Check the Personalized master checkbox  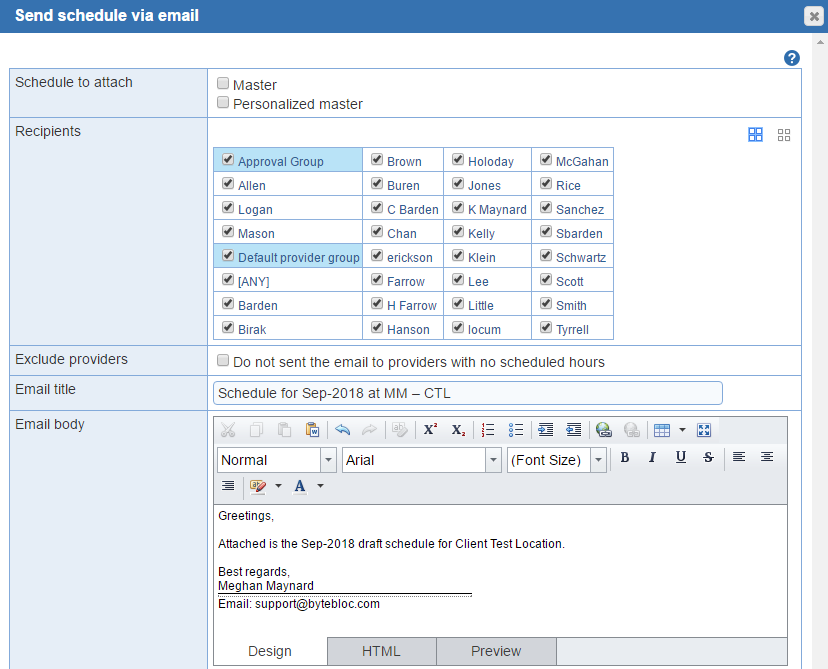coord(223,102)
